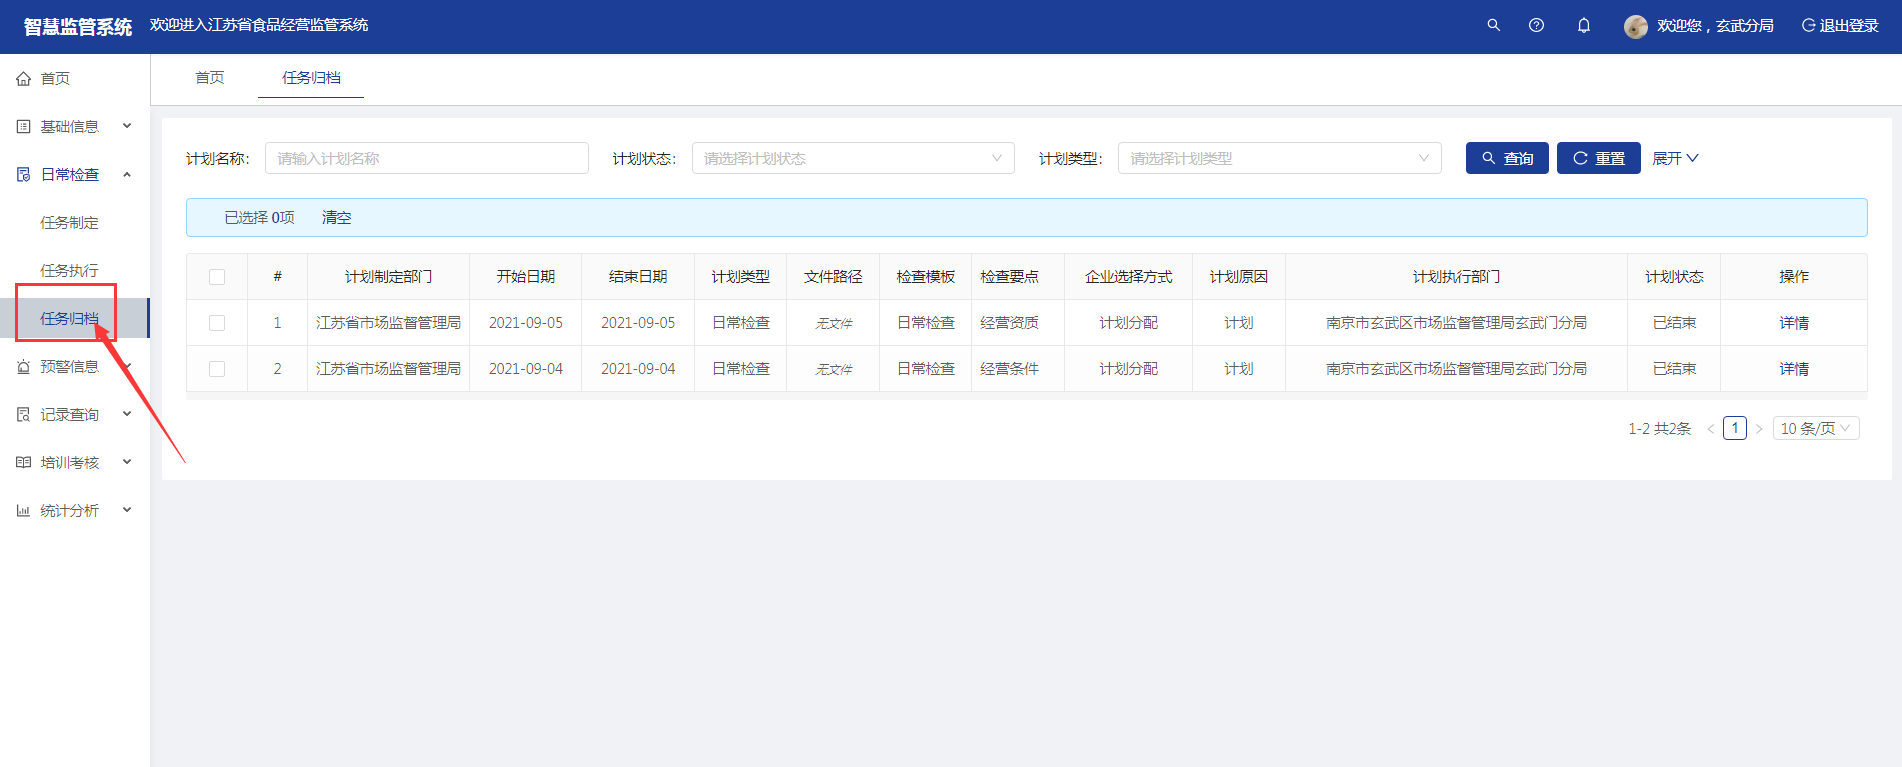This screenshot has width=1902, height=767.
Task: Click the 查询 search button
Action: (1506, 158)
